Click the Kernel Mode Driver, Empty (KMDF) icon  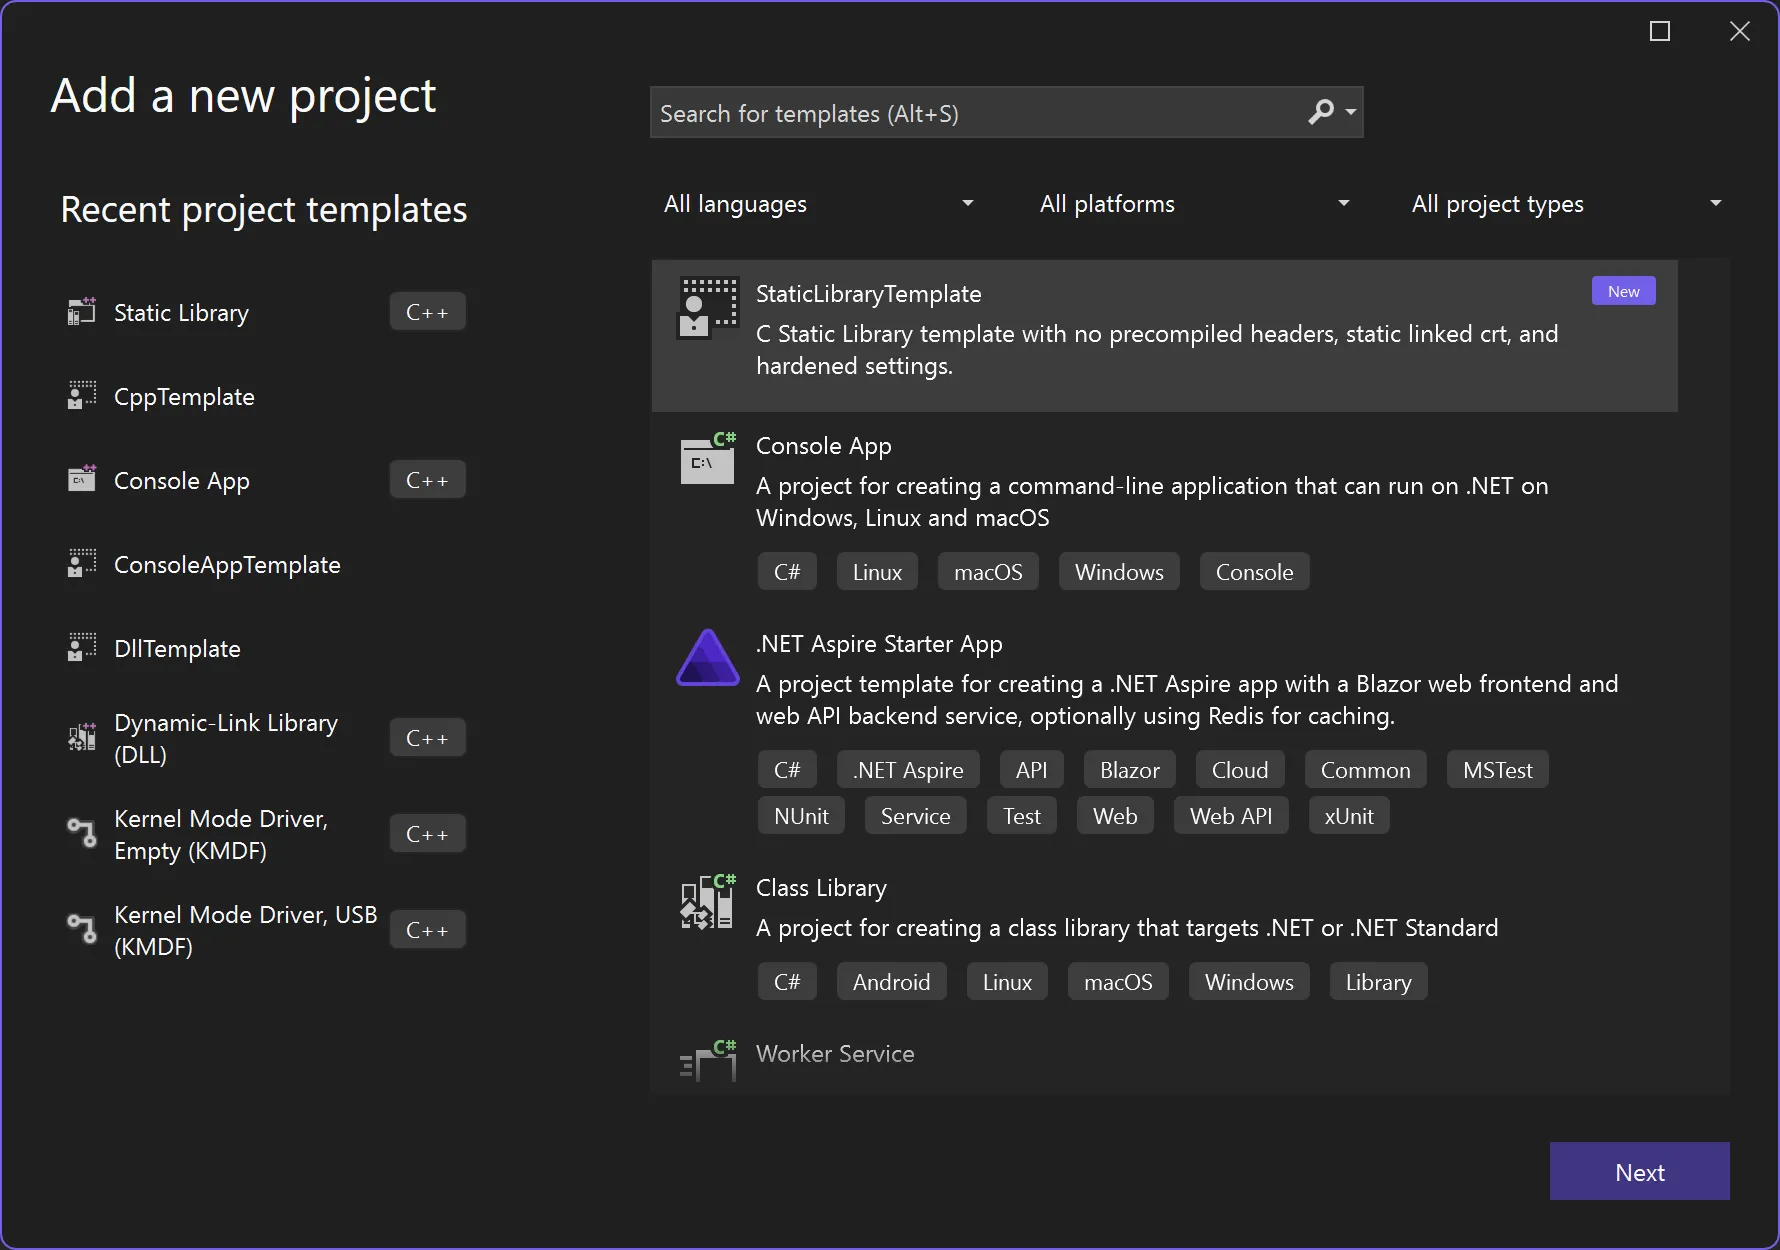(x=81, y=834)
